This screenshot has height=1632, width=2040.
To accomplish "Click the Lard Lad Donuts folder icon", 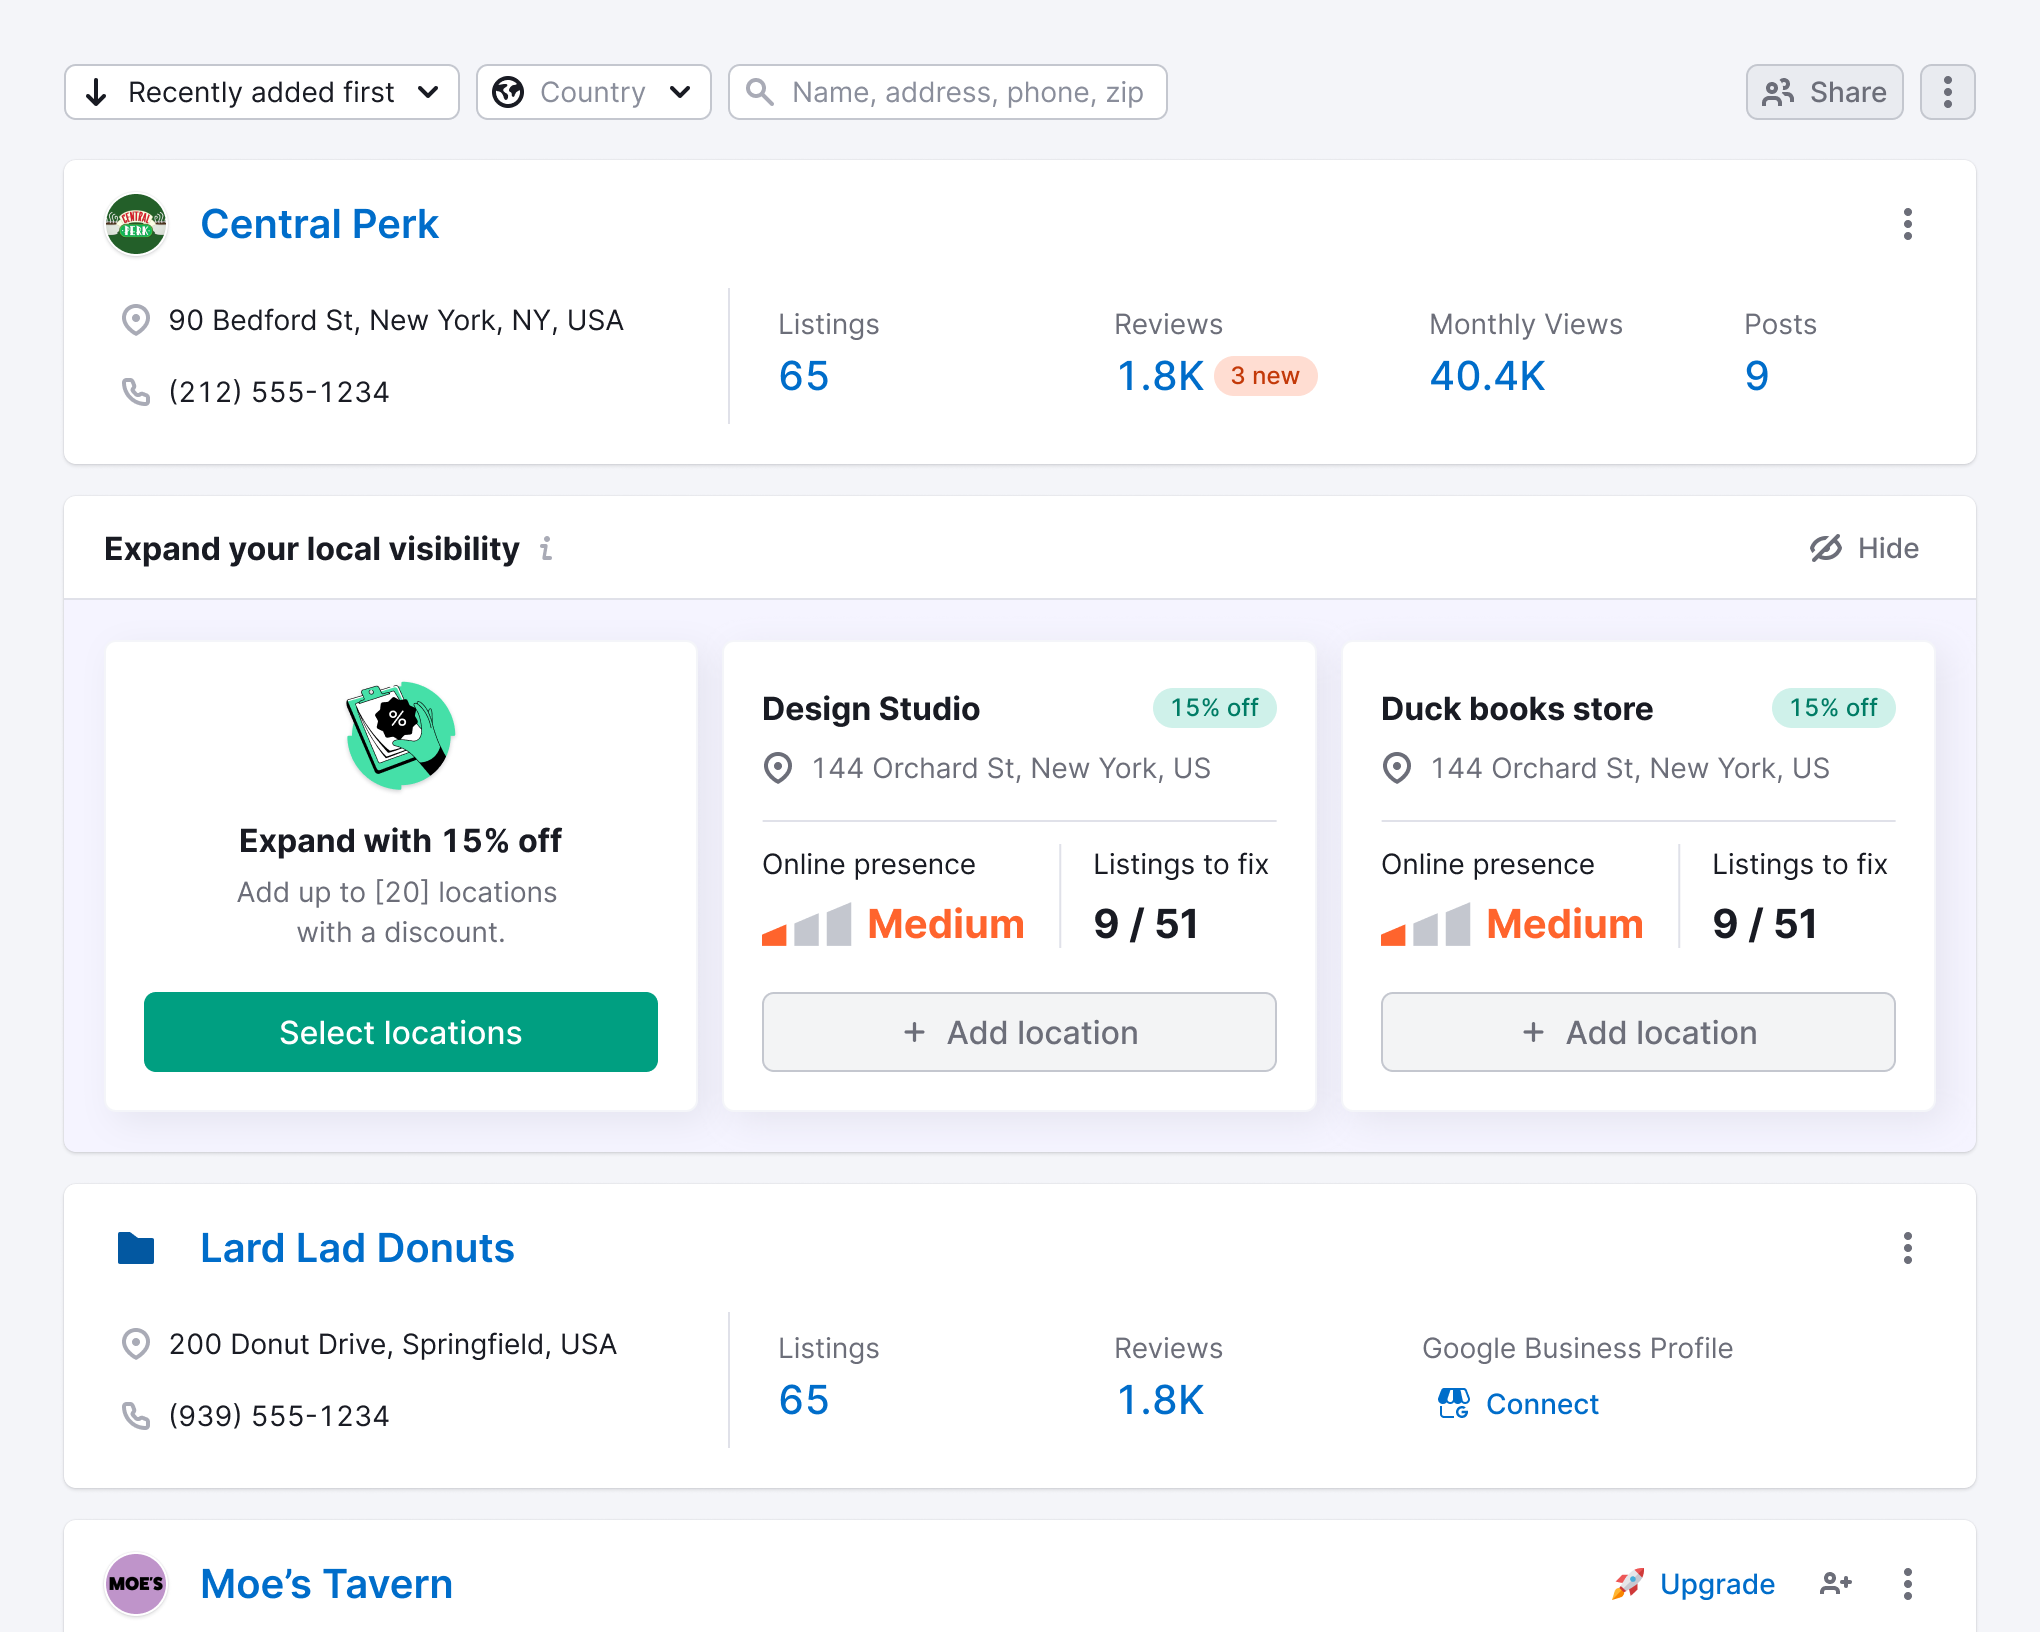I will point(136,1248).
